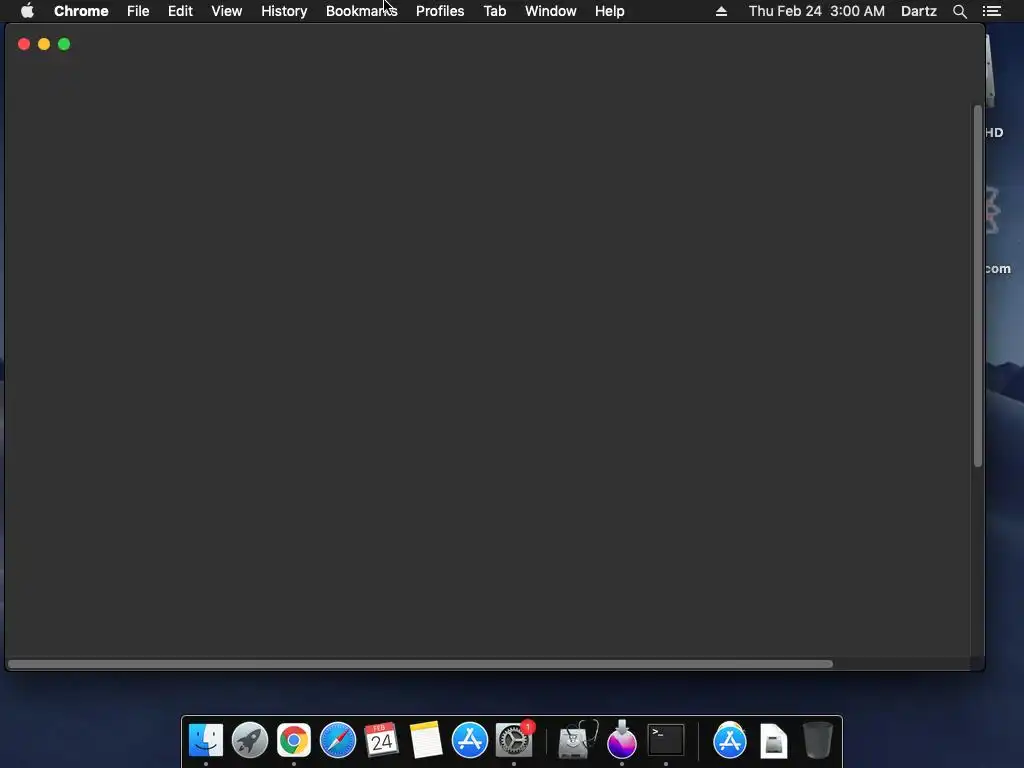Open Google Chrome from the Dock
This screenshot has width=1024, height=768.
[x=293, y=741]
